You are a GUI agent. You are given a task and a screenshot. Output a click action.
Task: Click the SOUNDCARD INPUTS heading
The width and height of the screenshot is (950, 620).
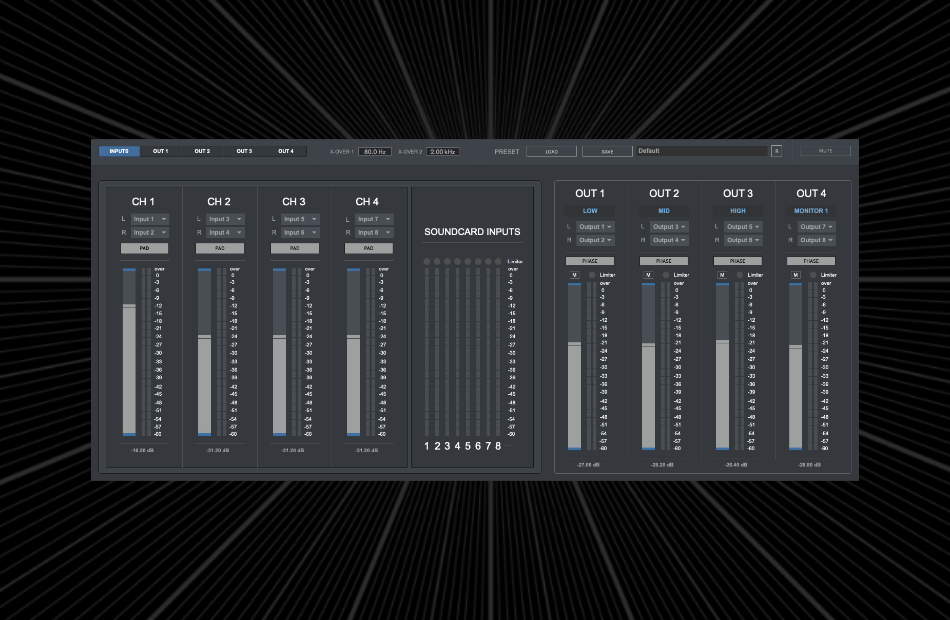(472, 232)
